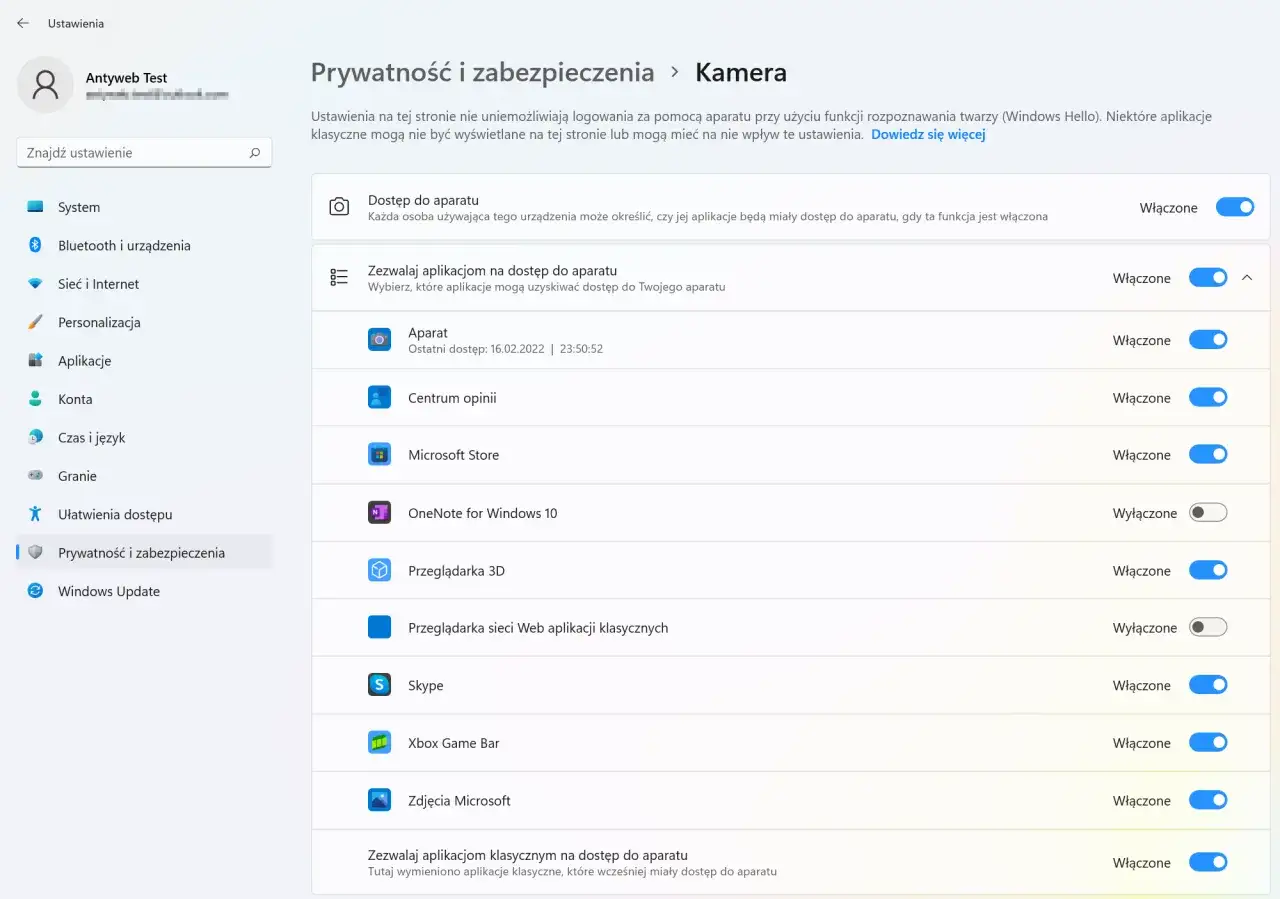1280x899 pixels.
Task: Open the System settings category
Action: coord(144,207)
